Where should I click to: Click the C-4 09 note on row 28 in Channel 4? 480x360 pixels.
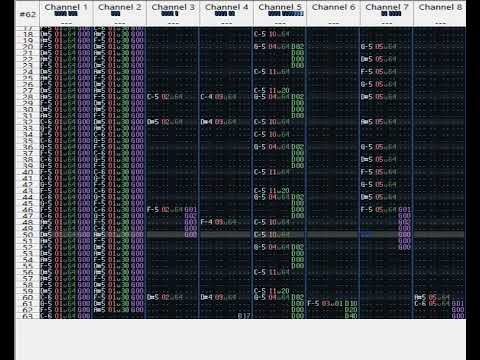point(218,97)
